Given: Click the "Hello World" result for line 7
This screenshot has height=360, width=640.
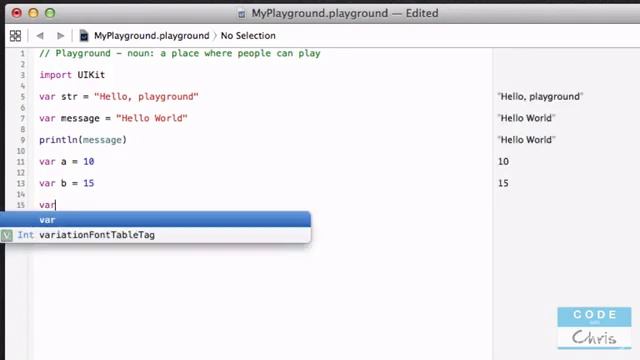Looking at the screenshot, I should tap(527, 118).
